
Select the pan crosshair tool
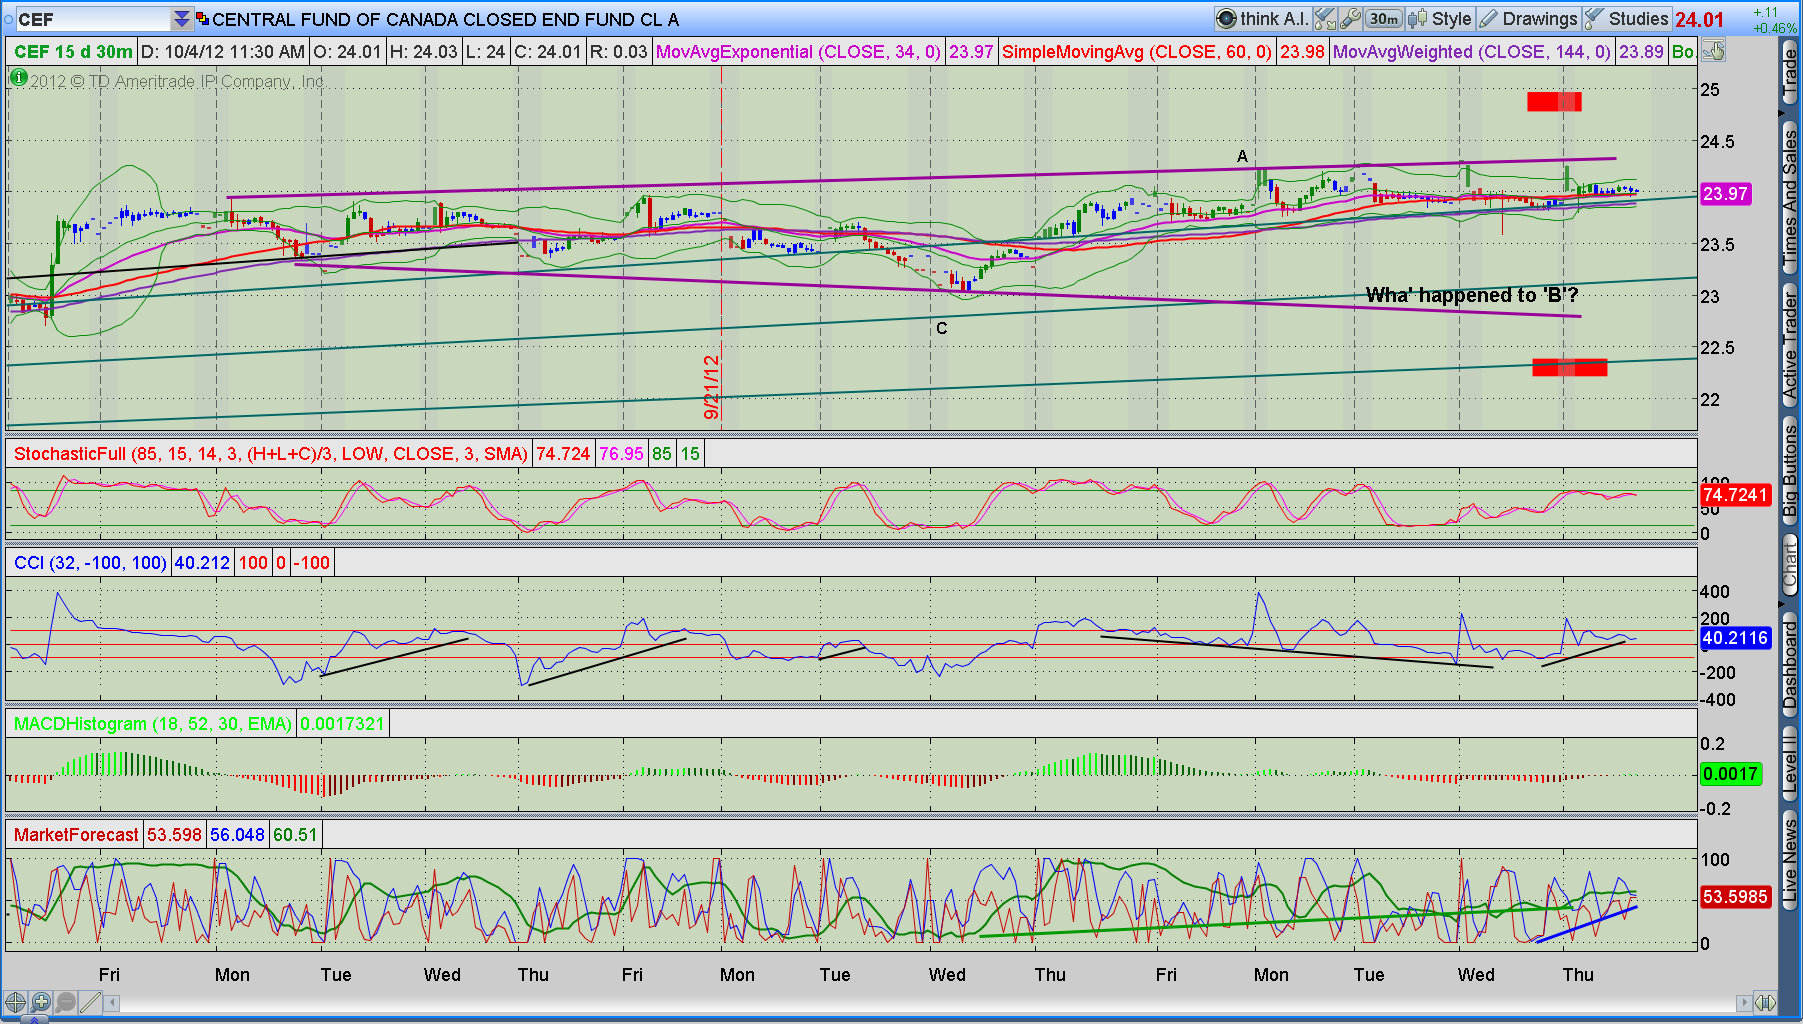coord(15,1001)
